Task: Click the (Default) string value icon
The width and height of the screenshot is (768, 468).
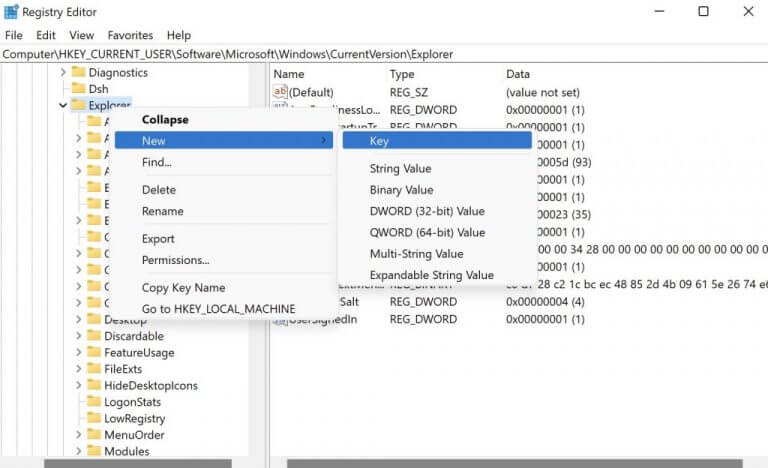Action: point(280,92)
